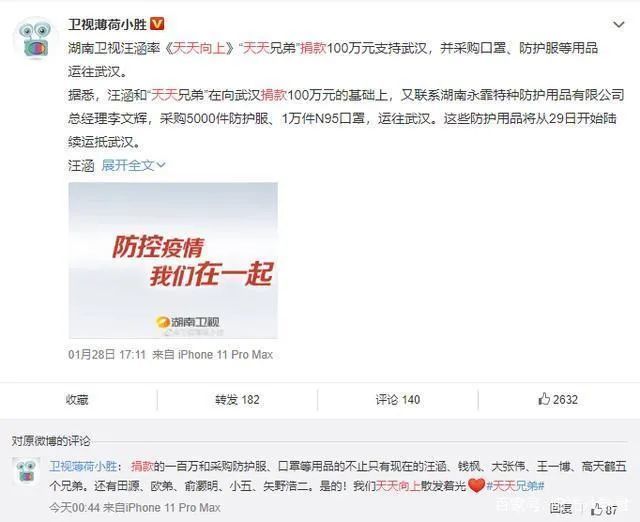640x522 pixels.
Task: Click the orange verified V badge
Action: point(157,24)
